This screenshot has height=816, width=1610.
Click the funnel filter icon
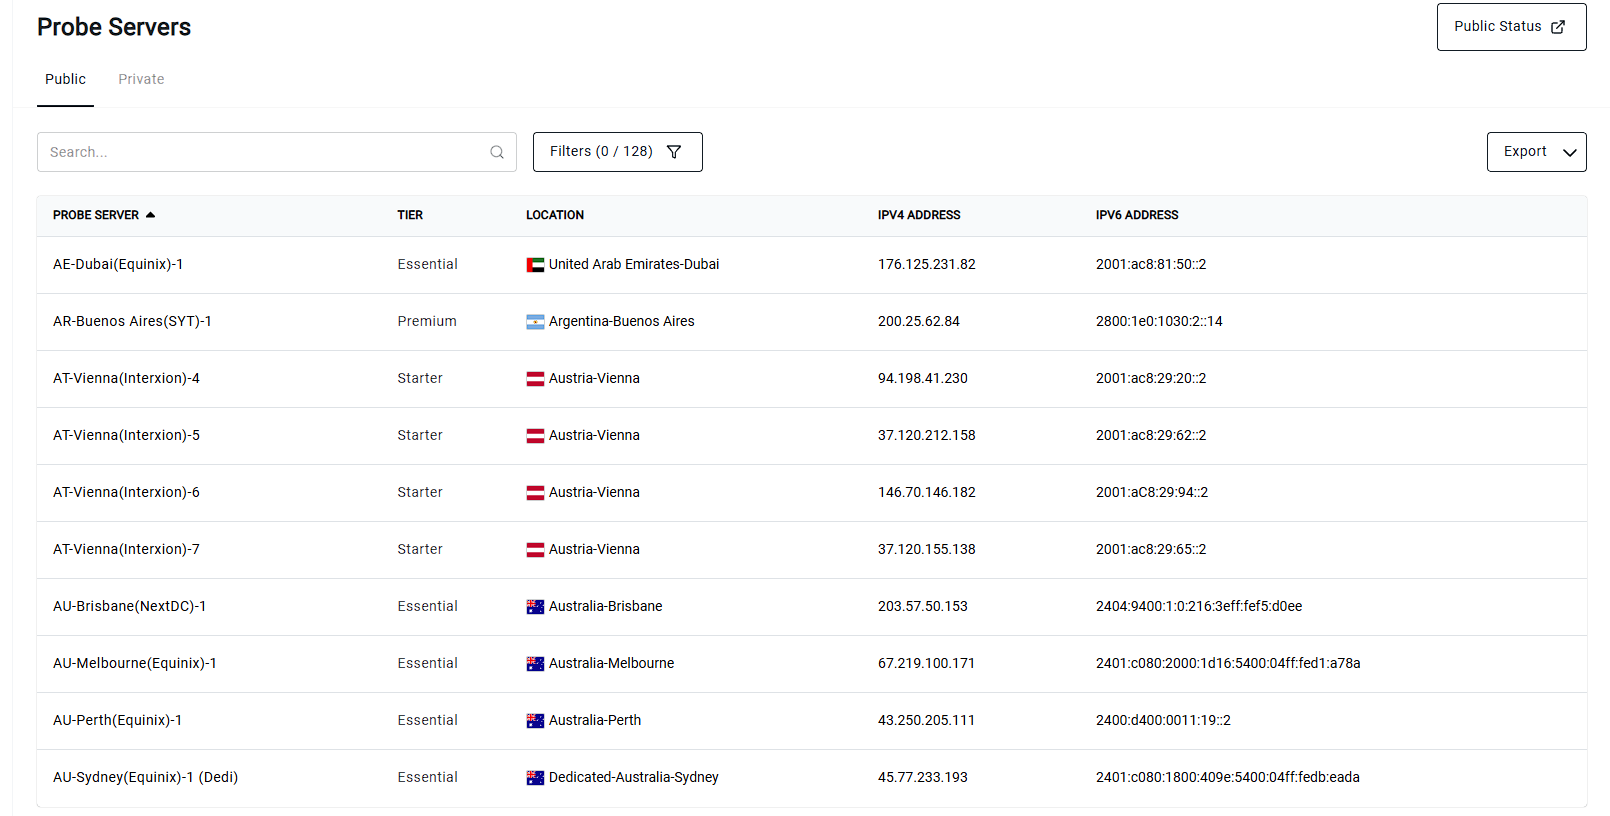point(674,152)
